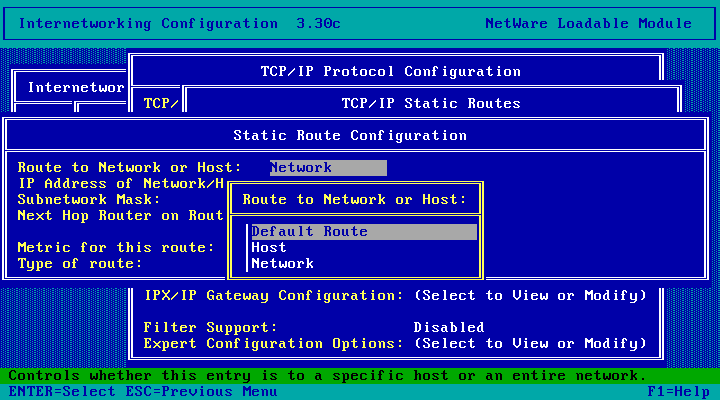Select 'IP Address of Network/H' field label
720x400 pixels.
(x=121, y=184)
